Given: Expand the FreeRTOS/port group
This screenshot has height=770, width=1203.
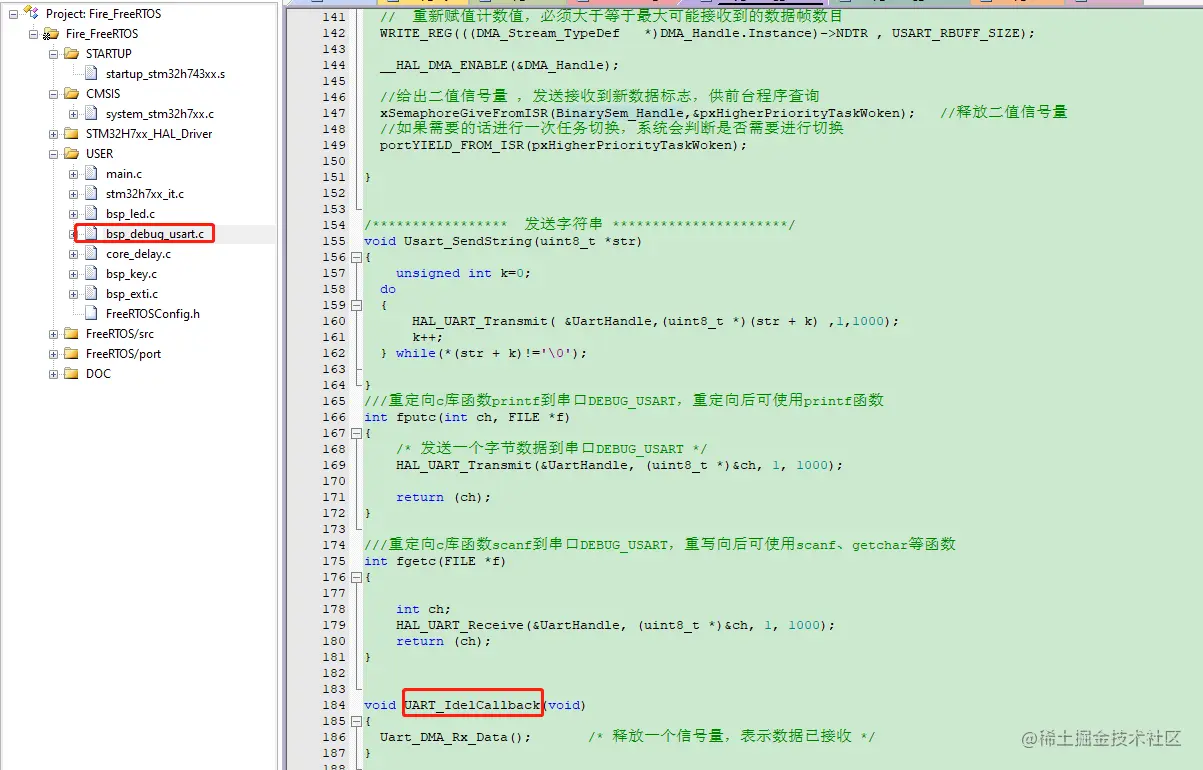Looking at the screenshot, I should [54, 353].
